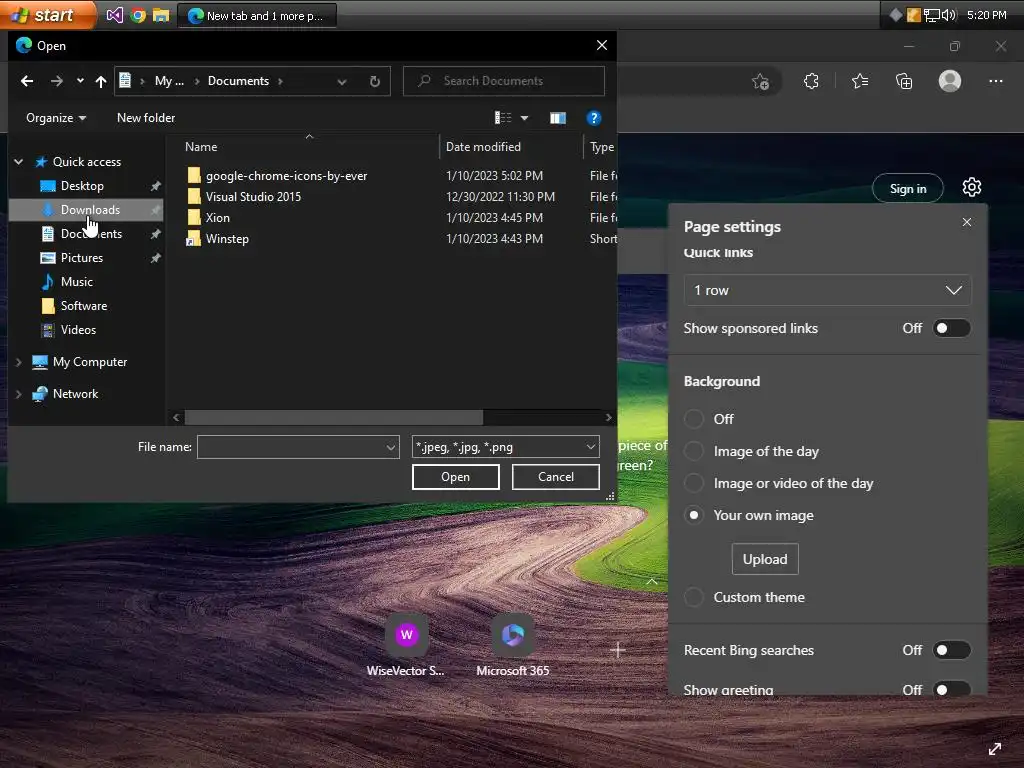Toggle Show sponsored links switch
The height and width of the screenshot is (768, 1024).
point(951,328)
